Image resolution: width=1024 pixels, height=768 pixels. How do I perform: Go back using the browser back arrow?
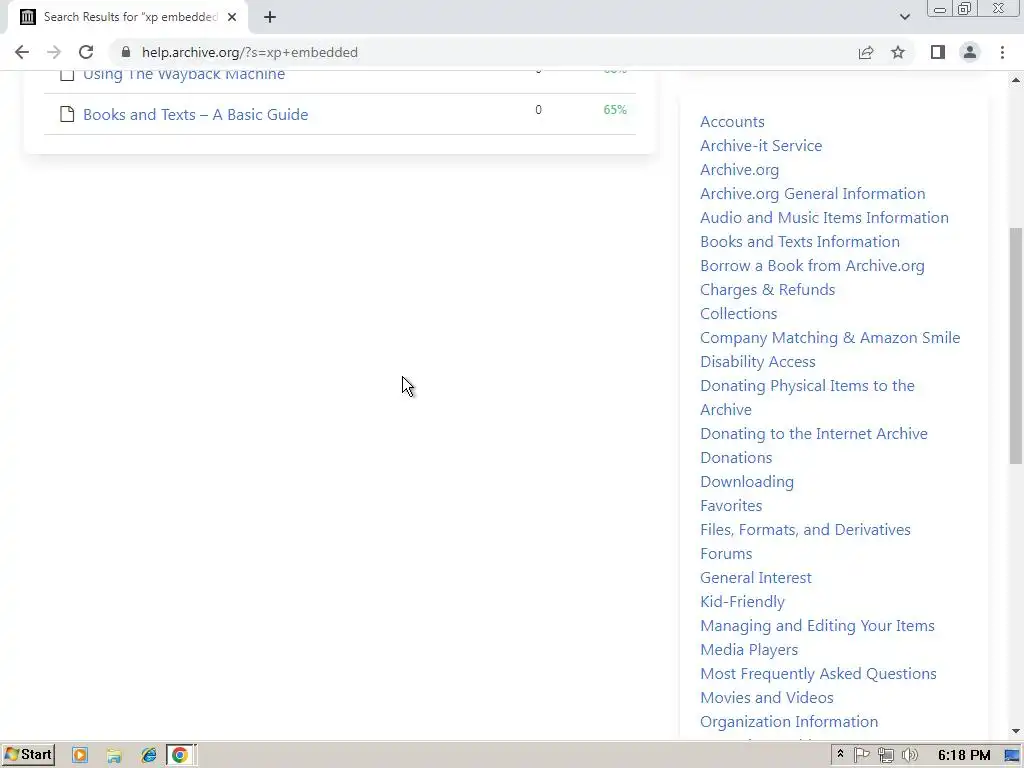(x=22, y=52)
